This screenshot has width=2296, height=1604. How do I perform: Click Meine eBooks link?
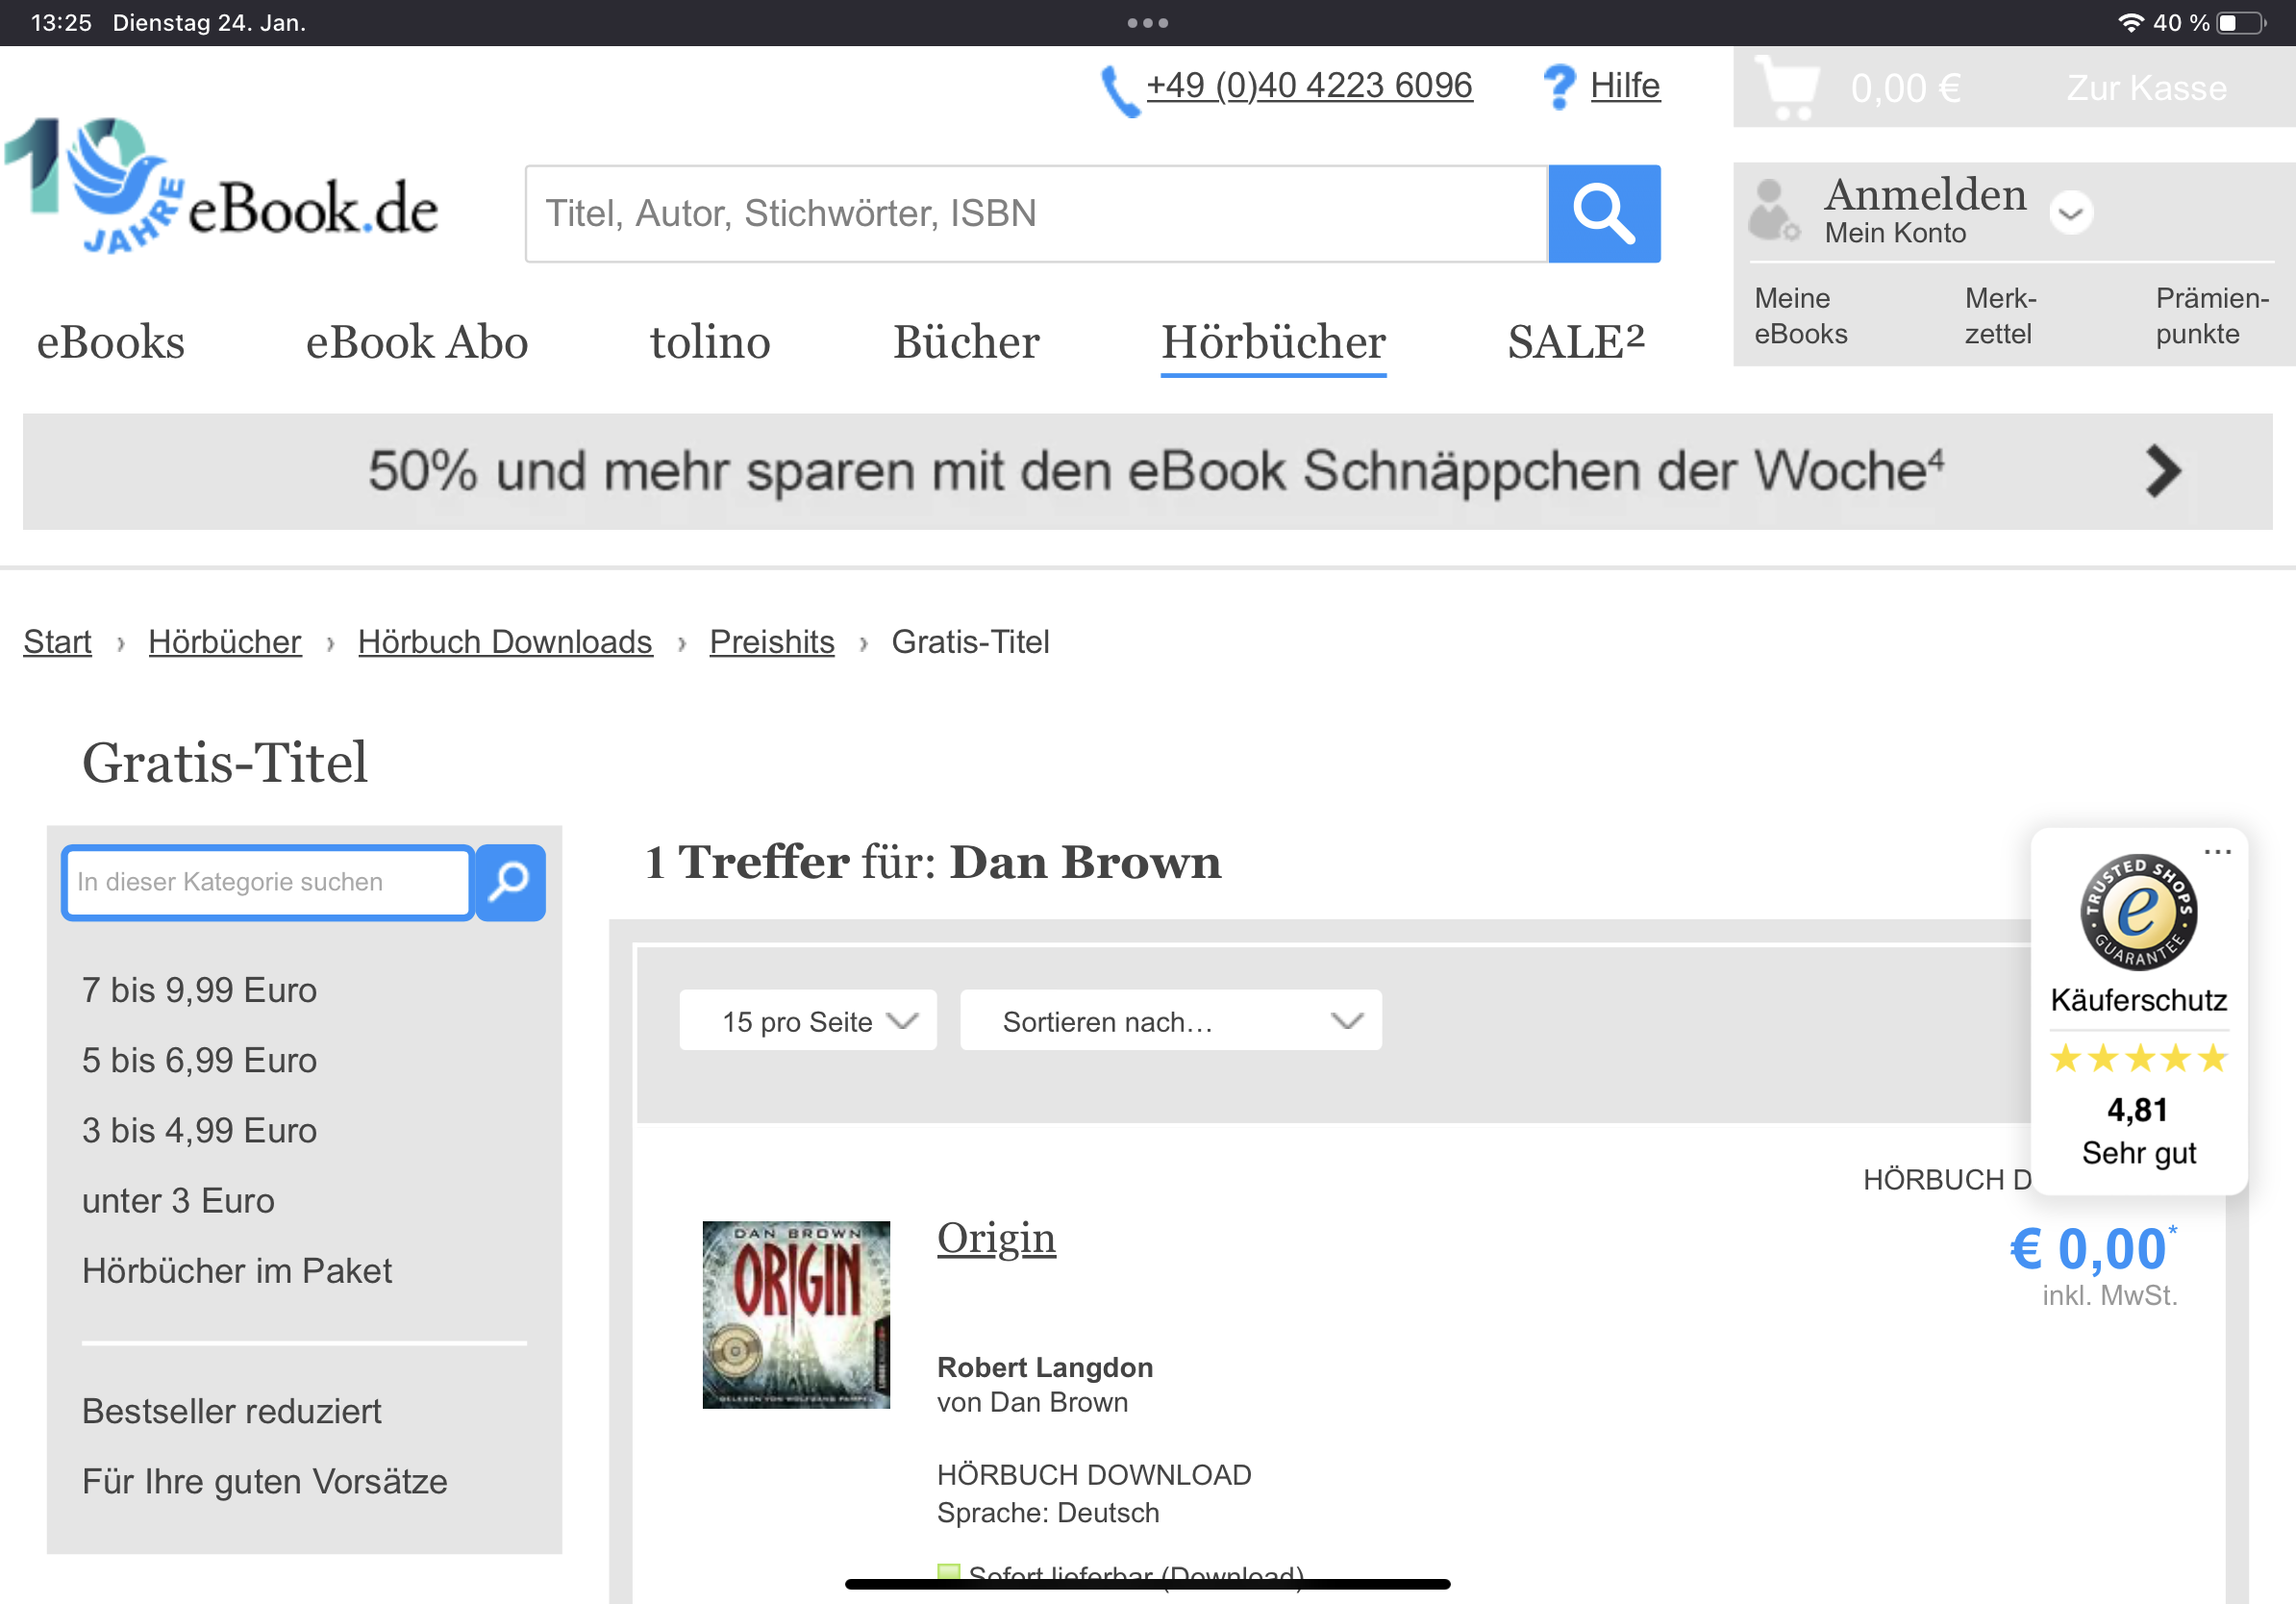tap(1800, 316)
